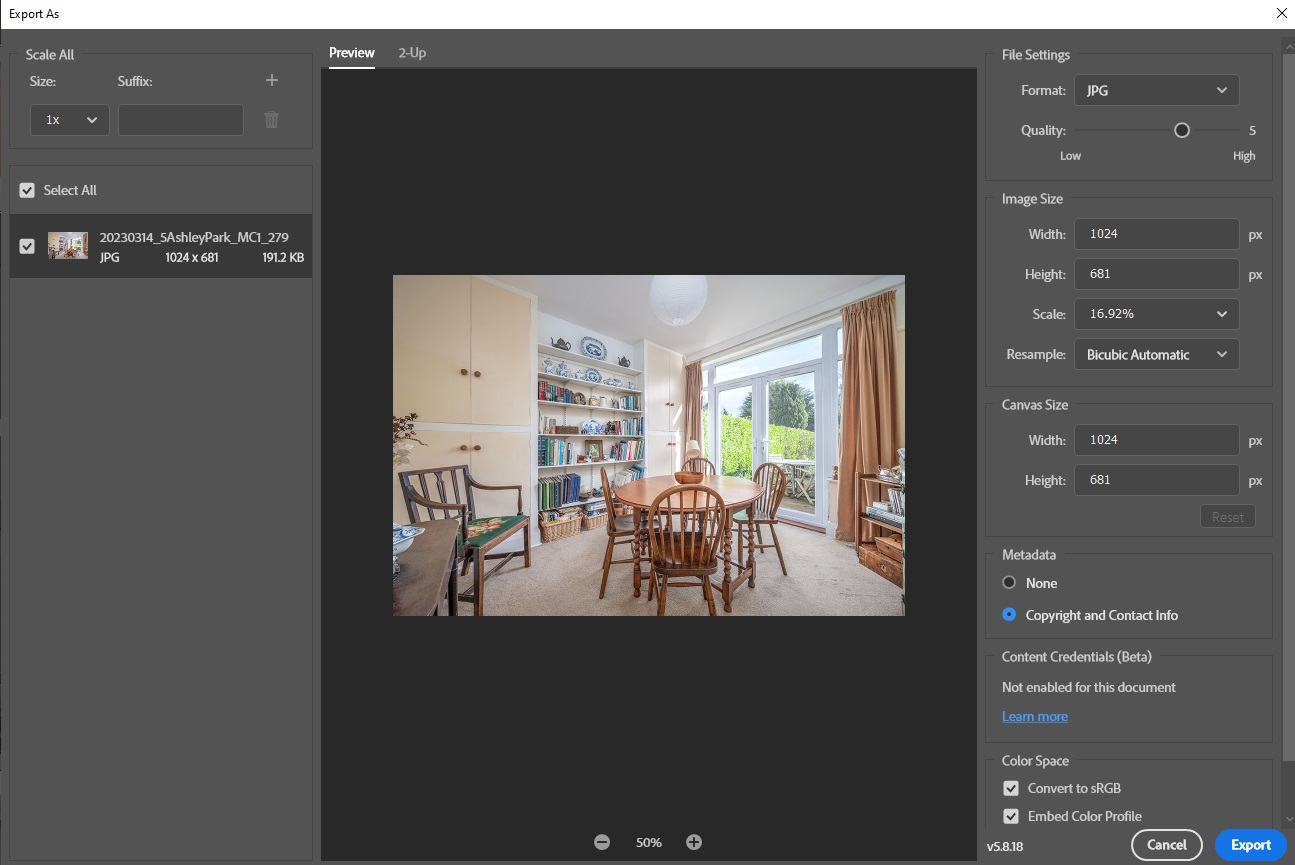Image resolution: width=1295 pixels, height=865 pixels.
Task: Delete the scale entry via trash icon
Action: tap(271, 119)
